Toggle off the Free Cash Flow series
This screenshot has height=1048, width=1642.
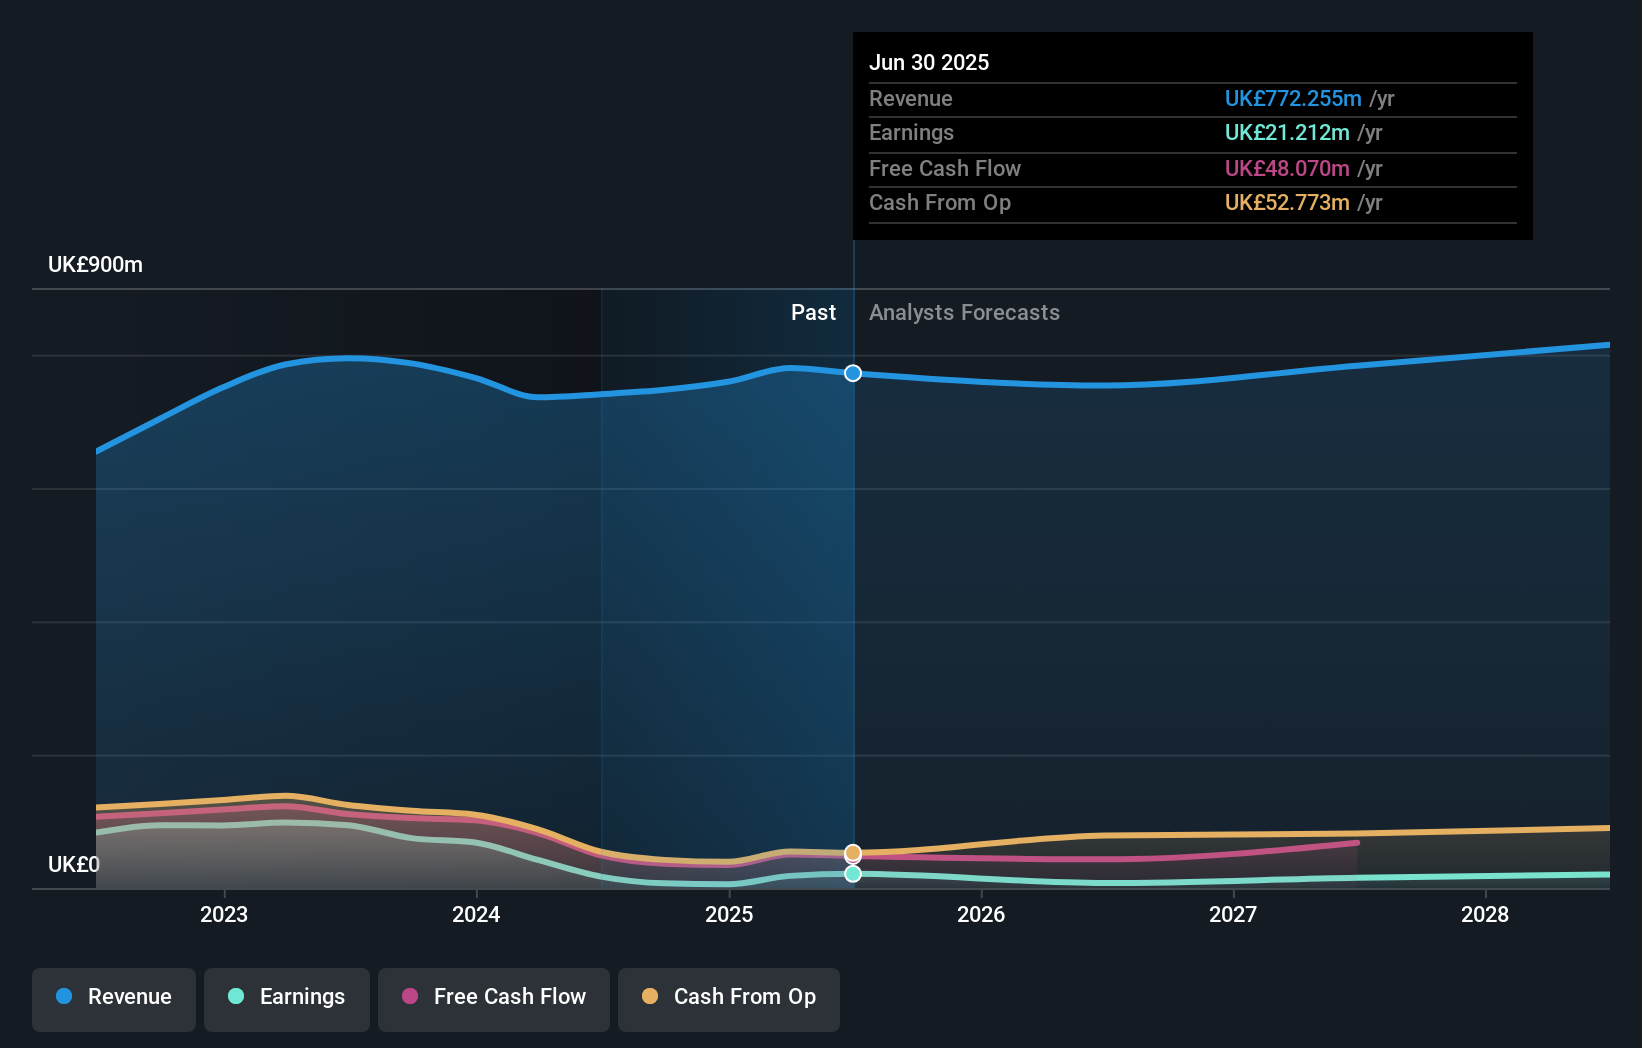[493, 997]
